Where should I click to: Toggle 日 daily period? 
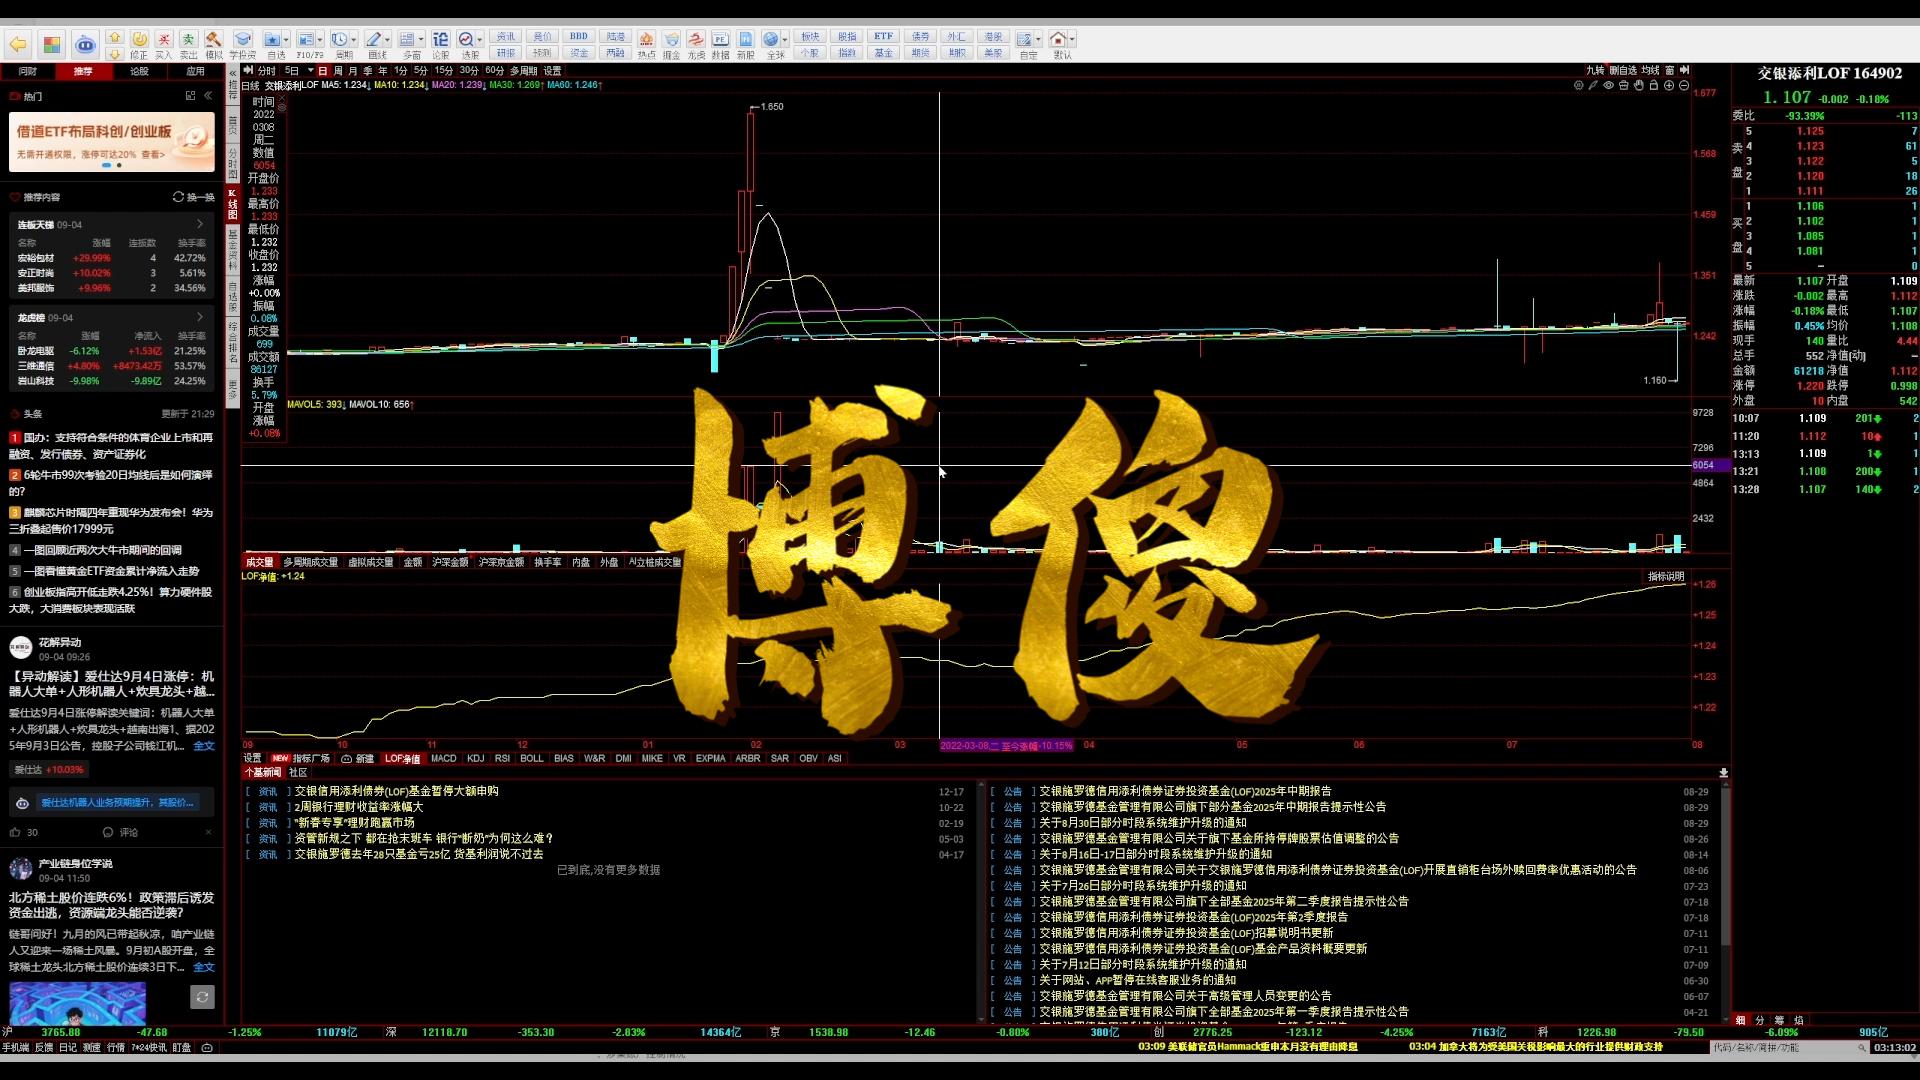[323, 71]
